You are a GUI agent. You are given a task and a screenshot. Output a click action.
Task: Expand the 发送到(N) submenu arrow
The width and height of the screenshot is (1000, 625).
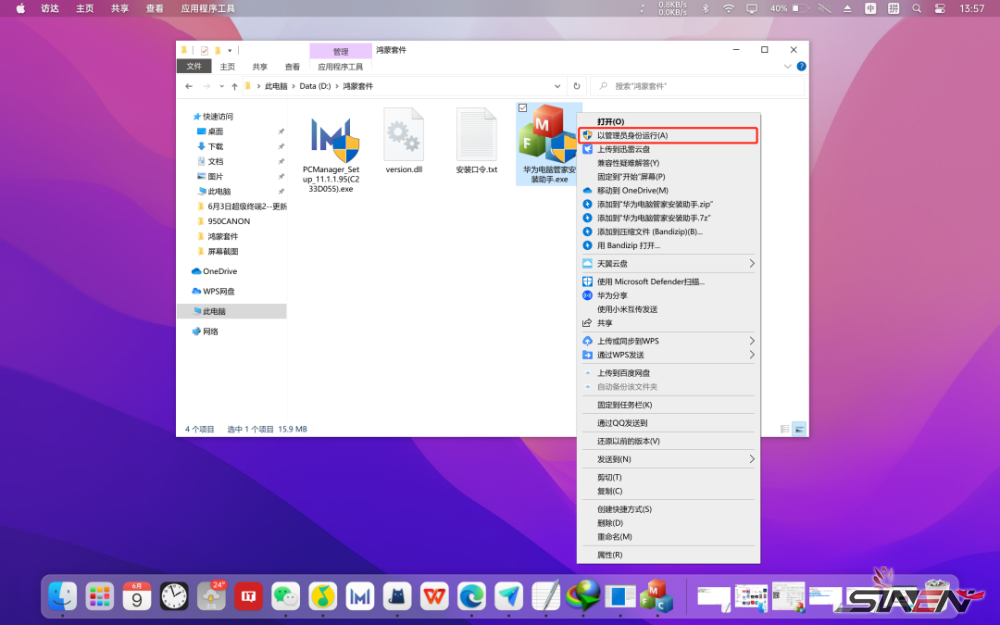[751, 459]
